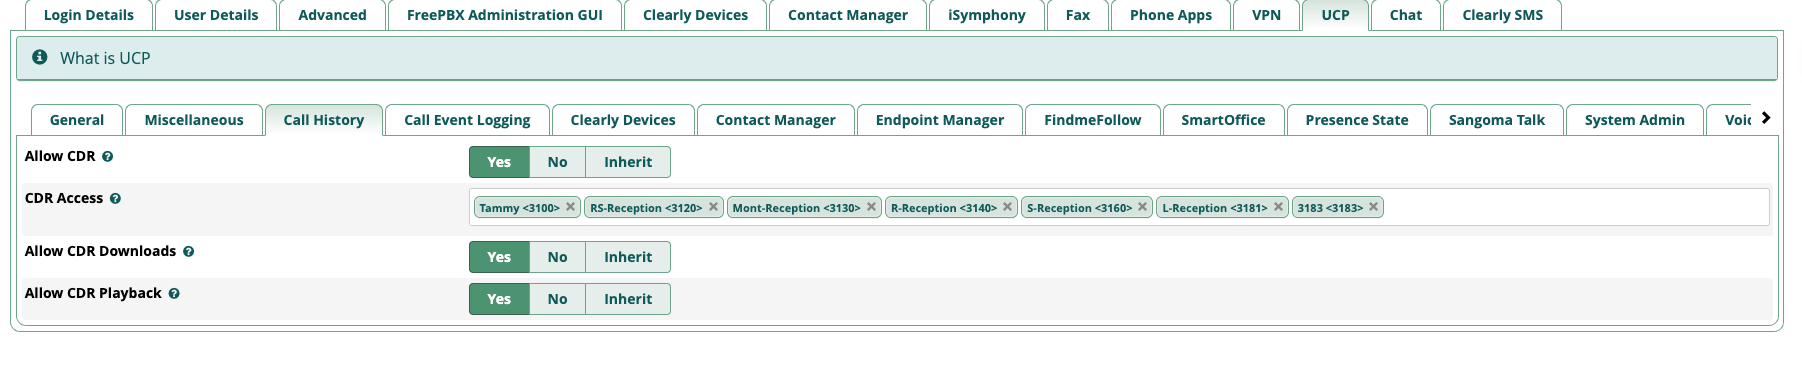Set Allow CDR Playback to Yes
1802x372 pixels.
[x=499, y=299]
